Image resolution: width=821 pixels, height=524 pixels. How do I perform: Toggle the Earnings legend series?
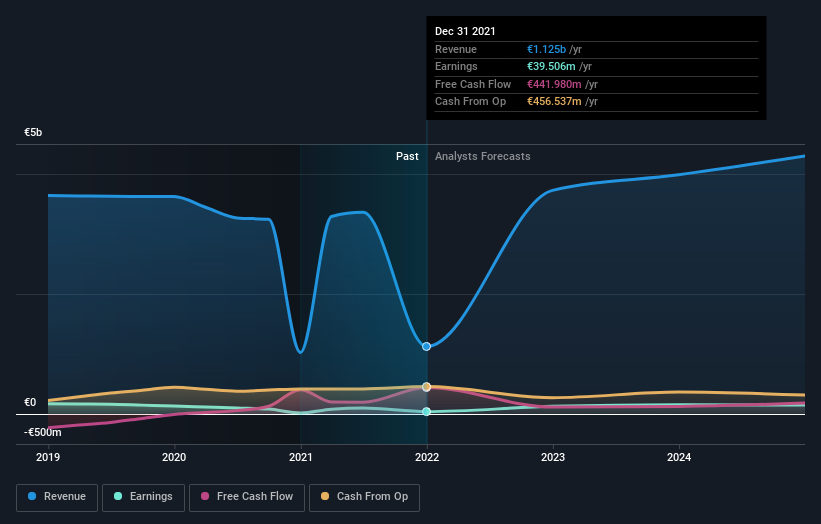coord(143,497)
